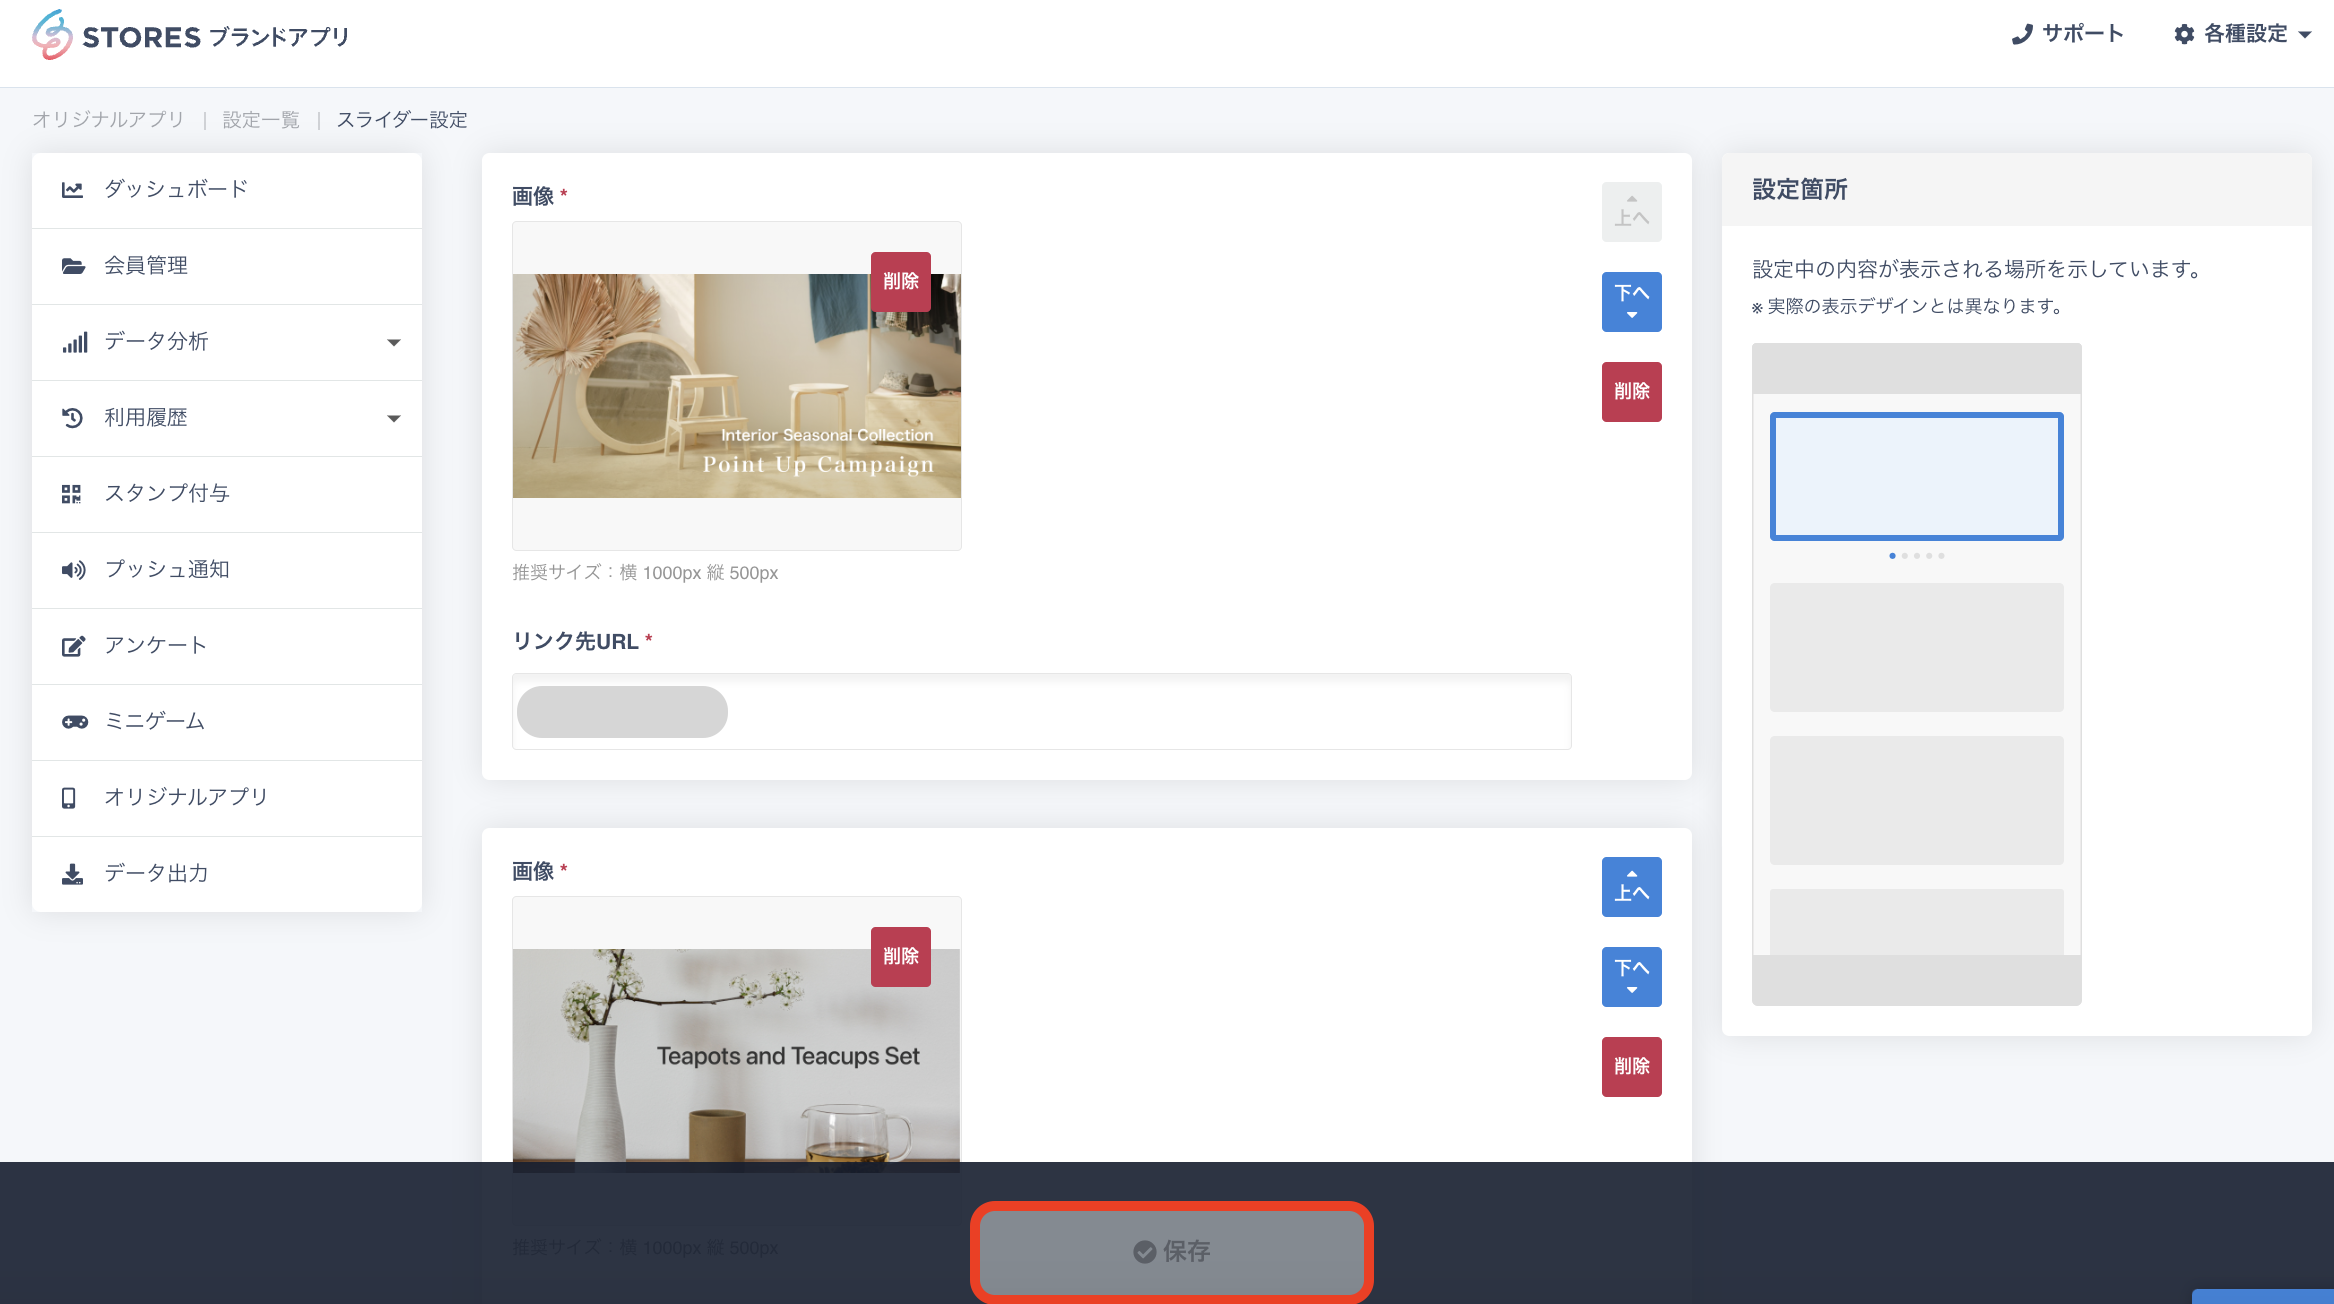Click the プッシュ通知 speaker icon

click(x=73, y=570)
